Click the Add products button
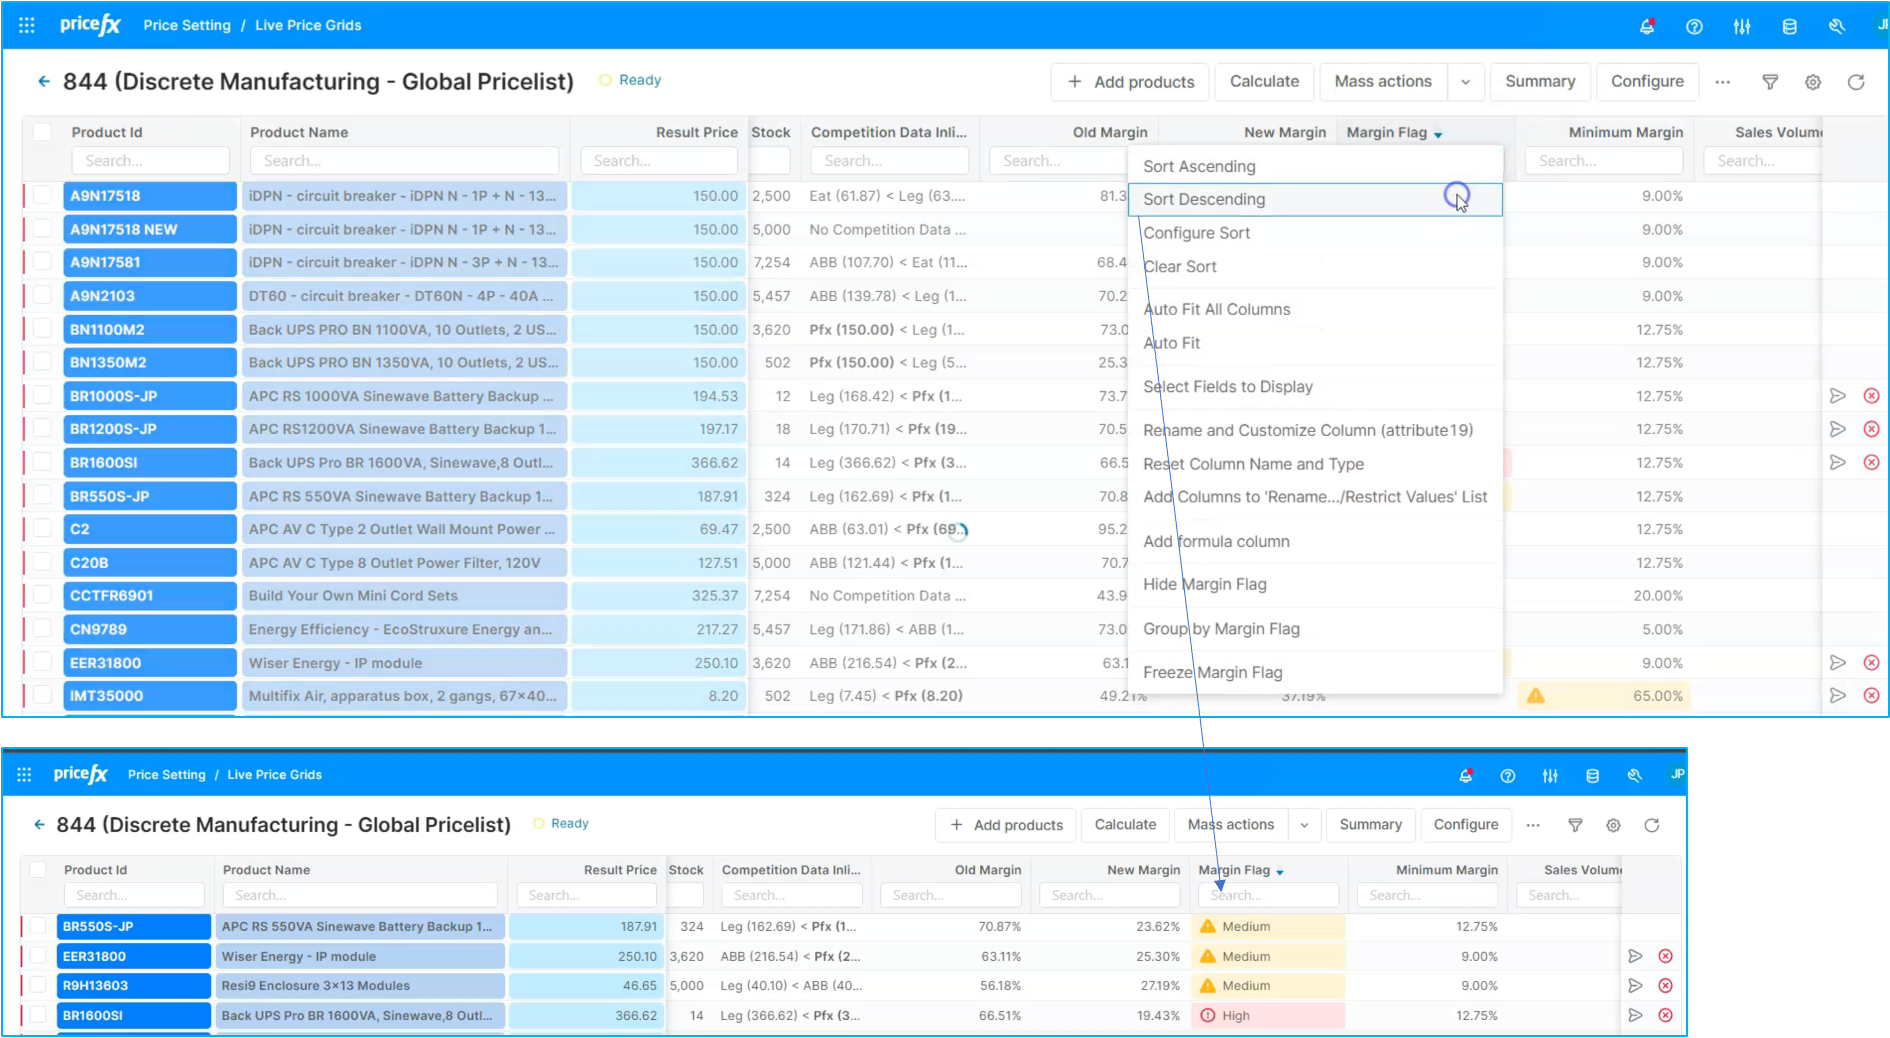Image resolution: width=1890 pixels, height=1038 pixels. click(1130, 82)
